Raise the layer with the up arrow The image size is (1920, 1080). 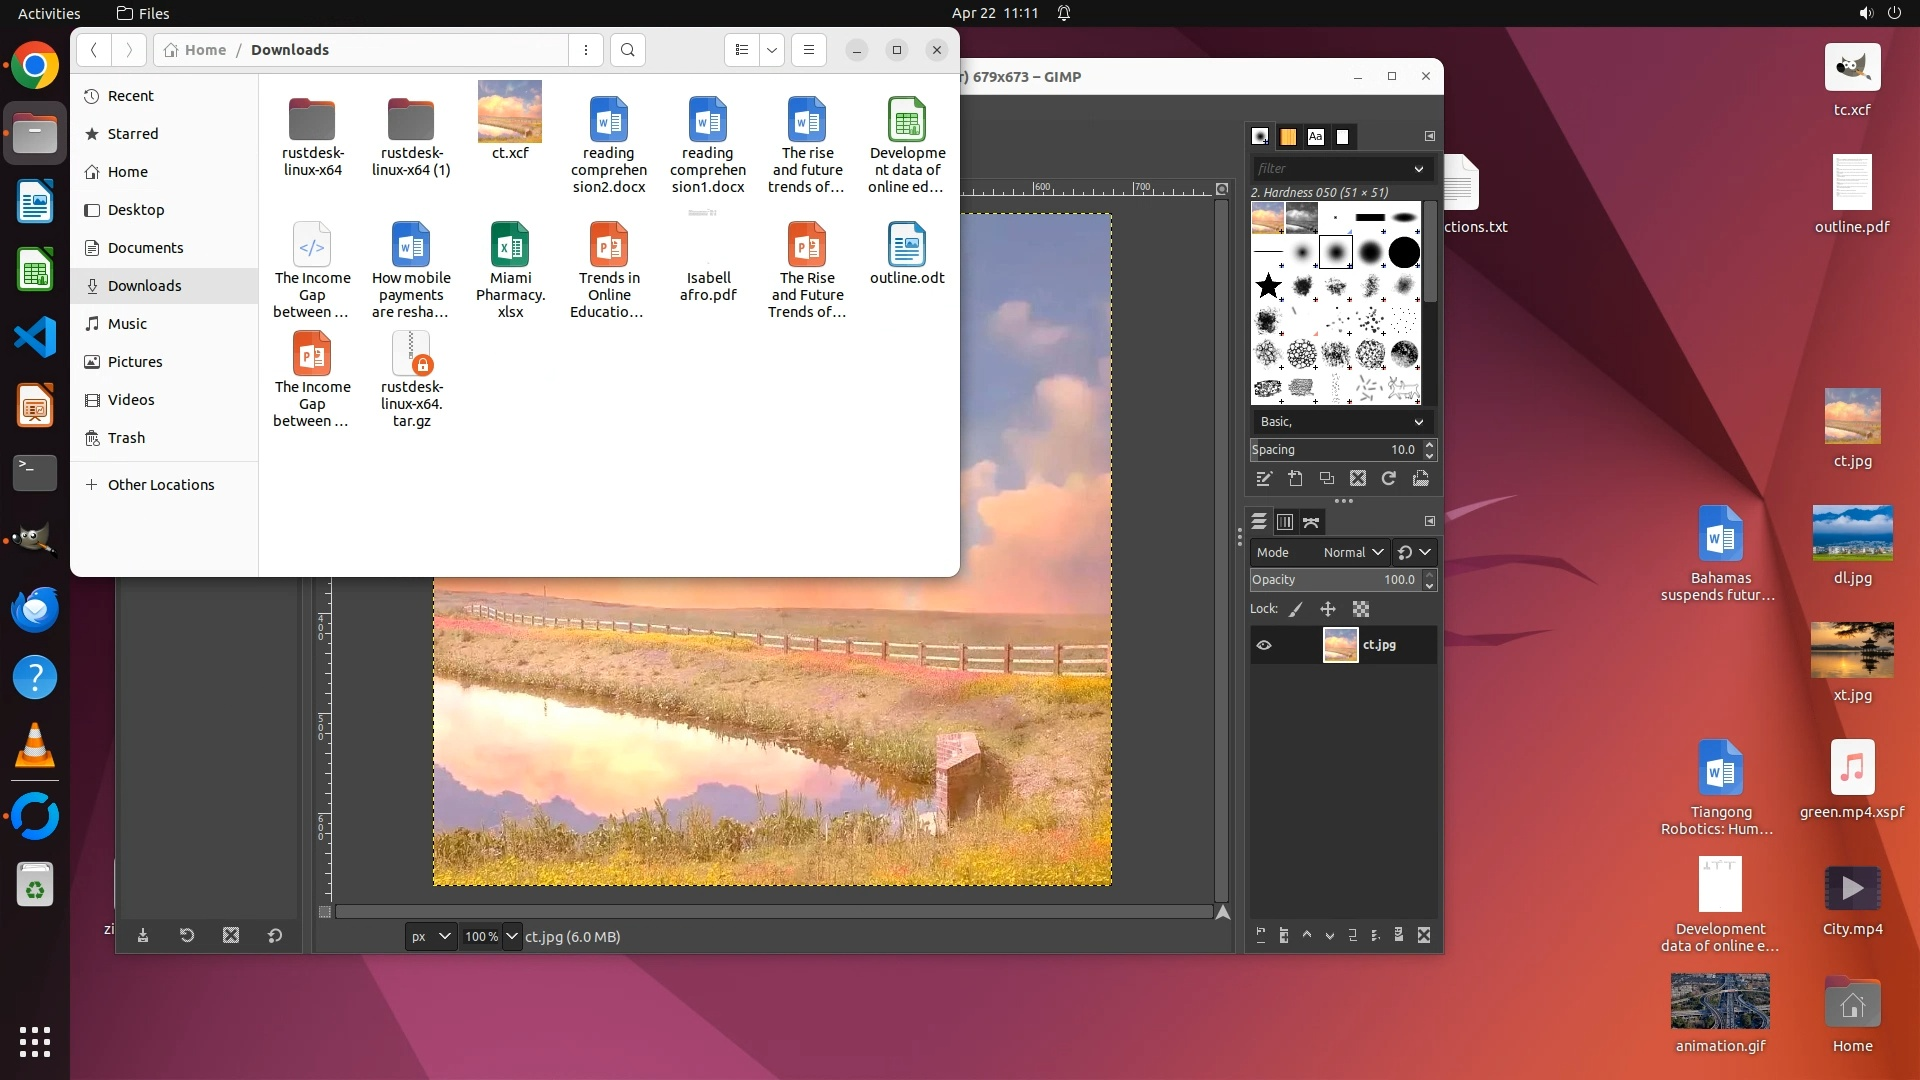point(1307,936)
